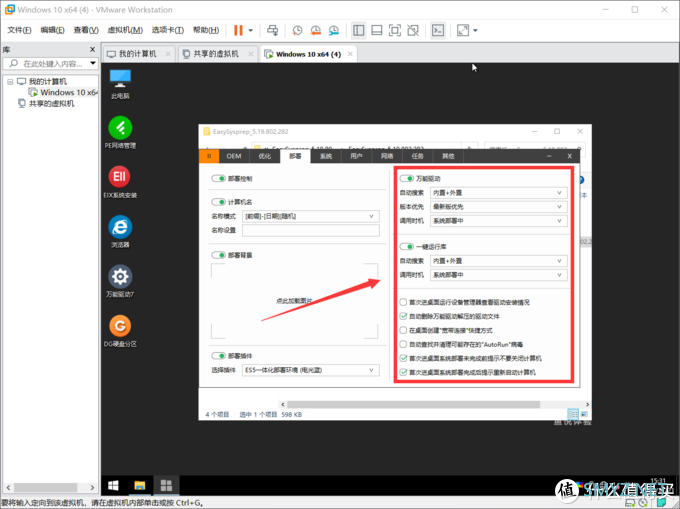Click the File Explorer taskbar icon in guest
The width and height of the screenshot is (680, 509).
point(140,485)
